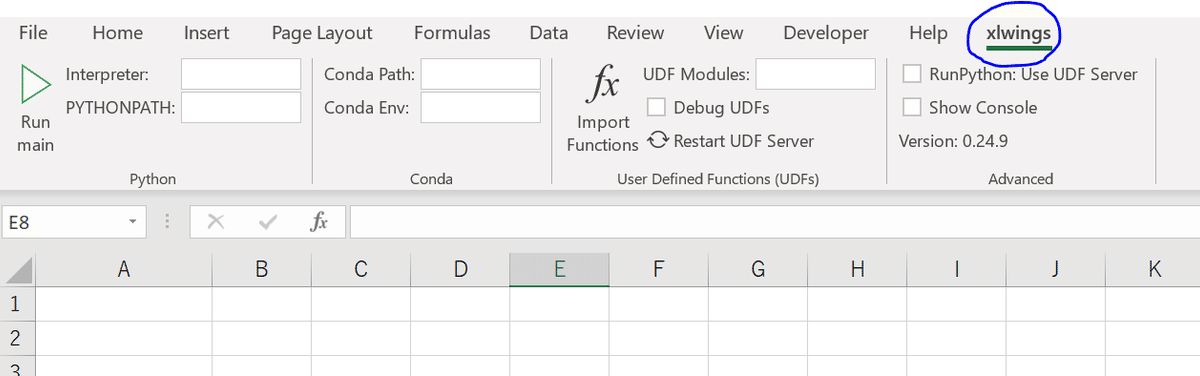Screen dimensions: 1200x376
Task: Click the Conda Env text box
Action: pyautogui.click(x=481, y=107)
